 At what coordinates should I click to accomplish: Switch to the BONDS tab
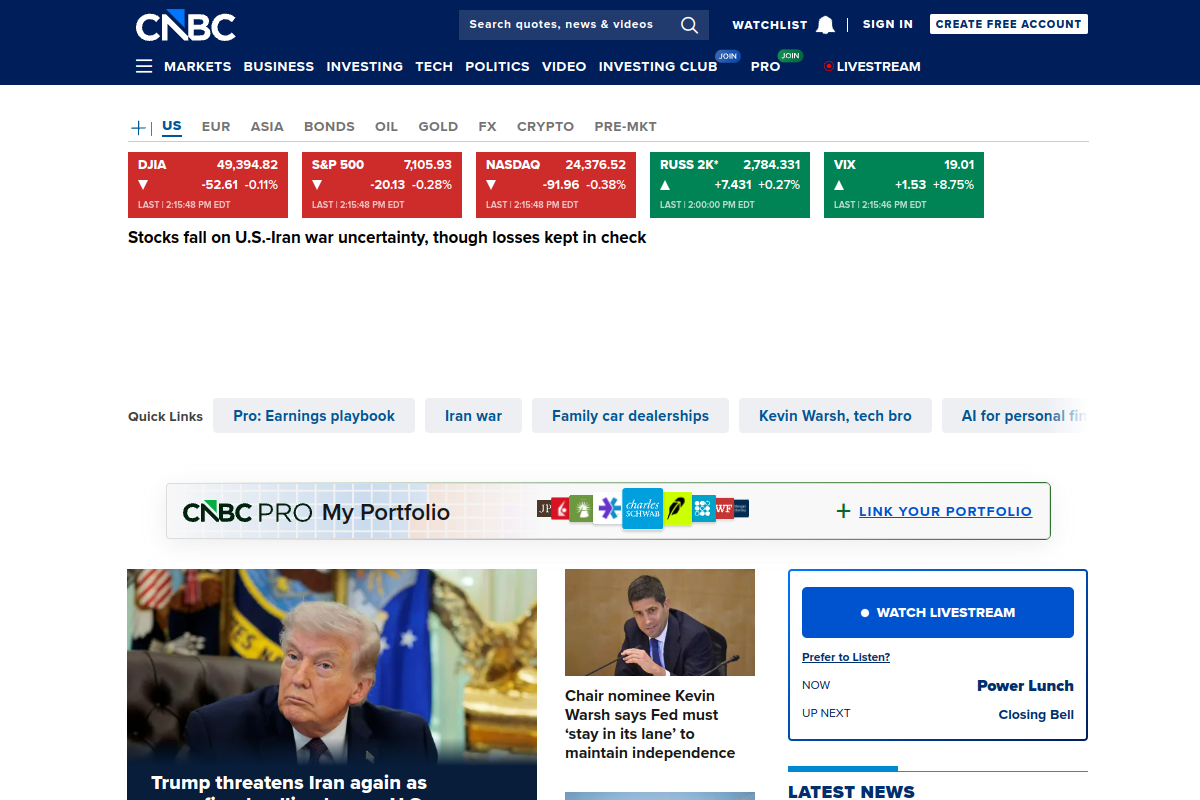329,127
